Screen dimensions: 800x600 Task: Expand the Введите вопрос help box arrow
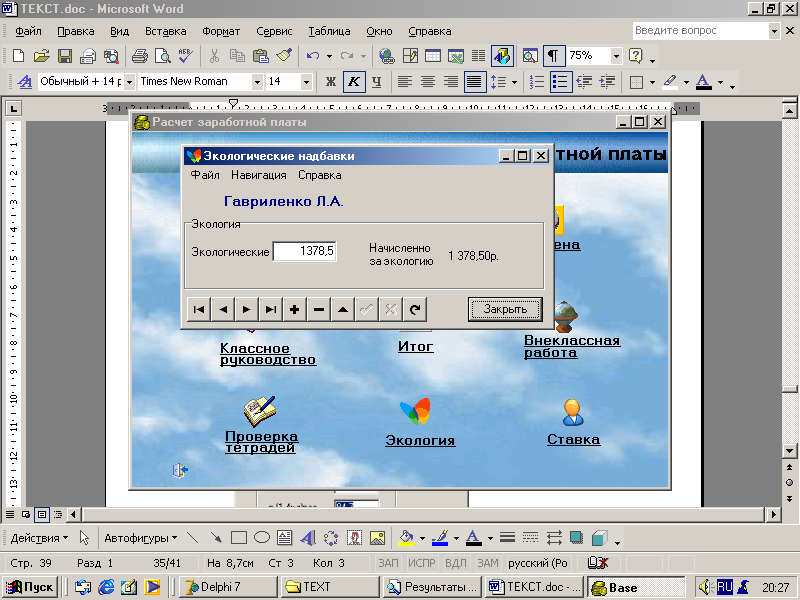tap(774, 31)
